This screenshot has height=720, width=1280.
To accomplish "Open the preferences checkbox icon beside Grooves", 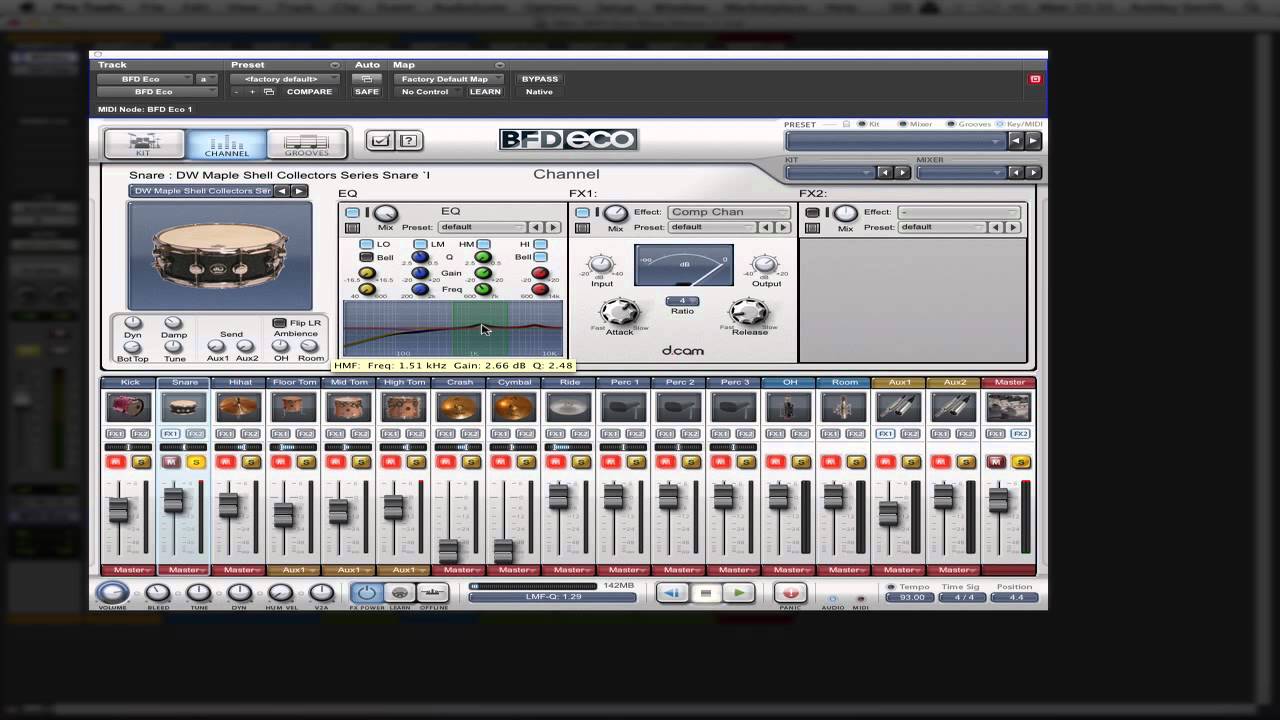I will click(x=380, y=141).
